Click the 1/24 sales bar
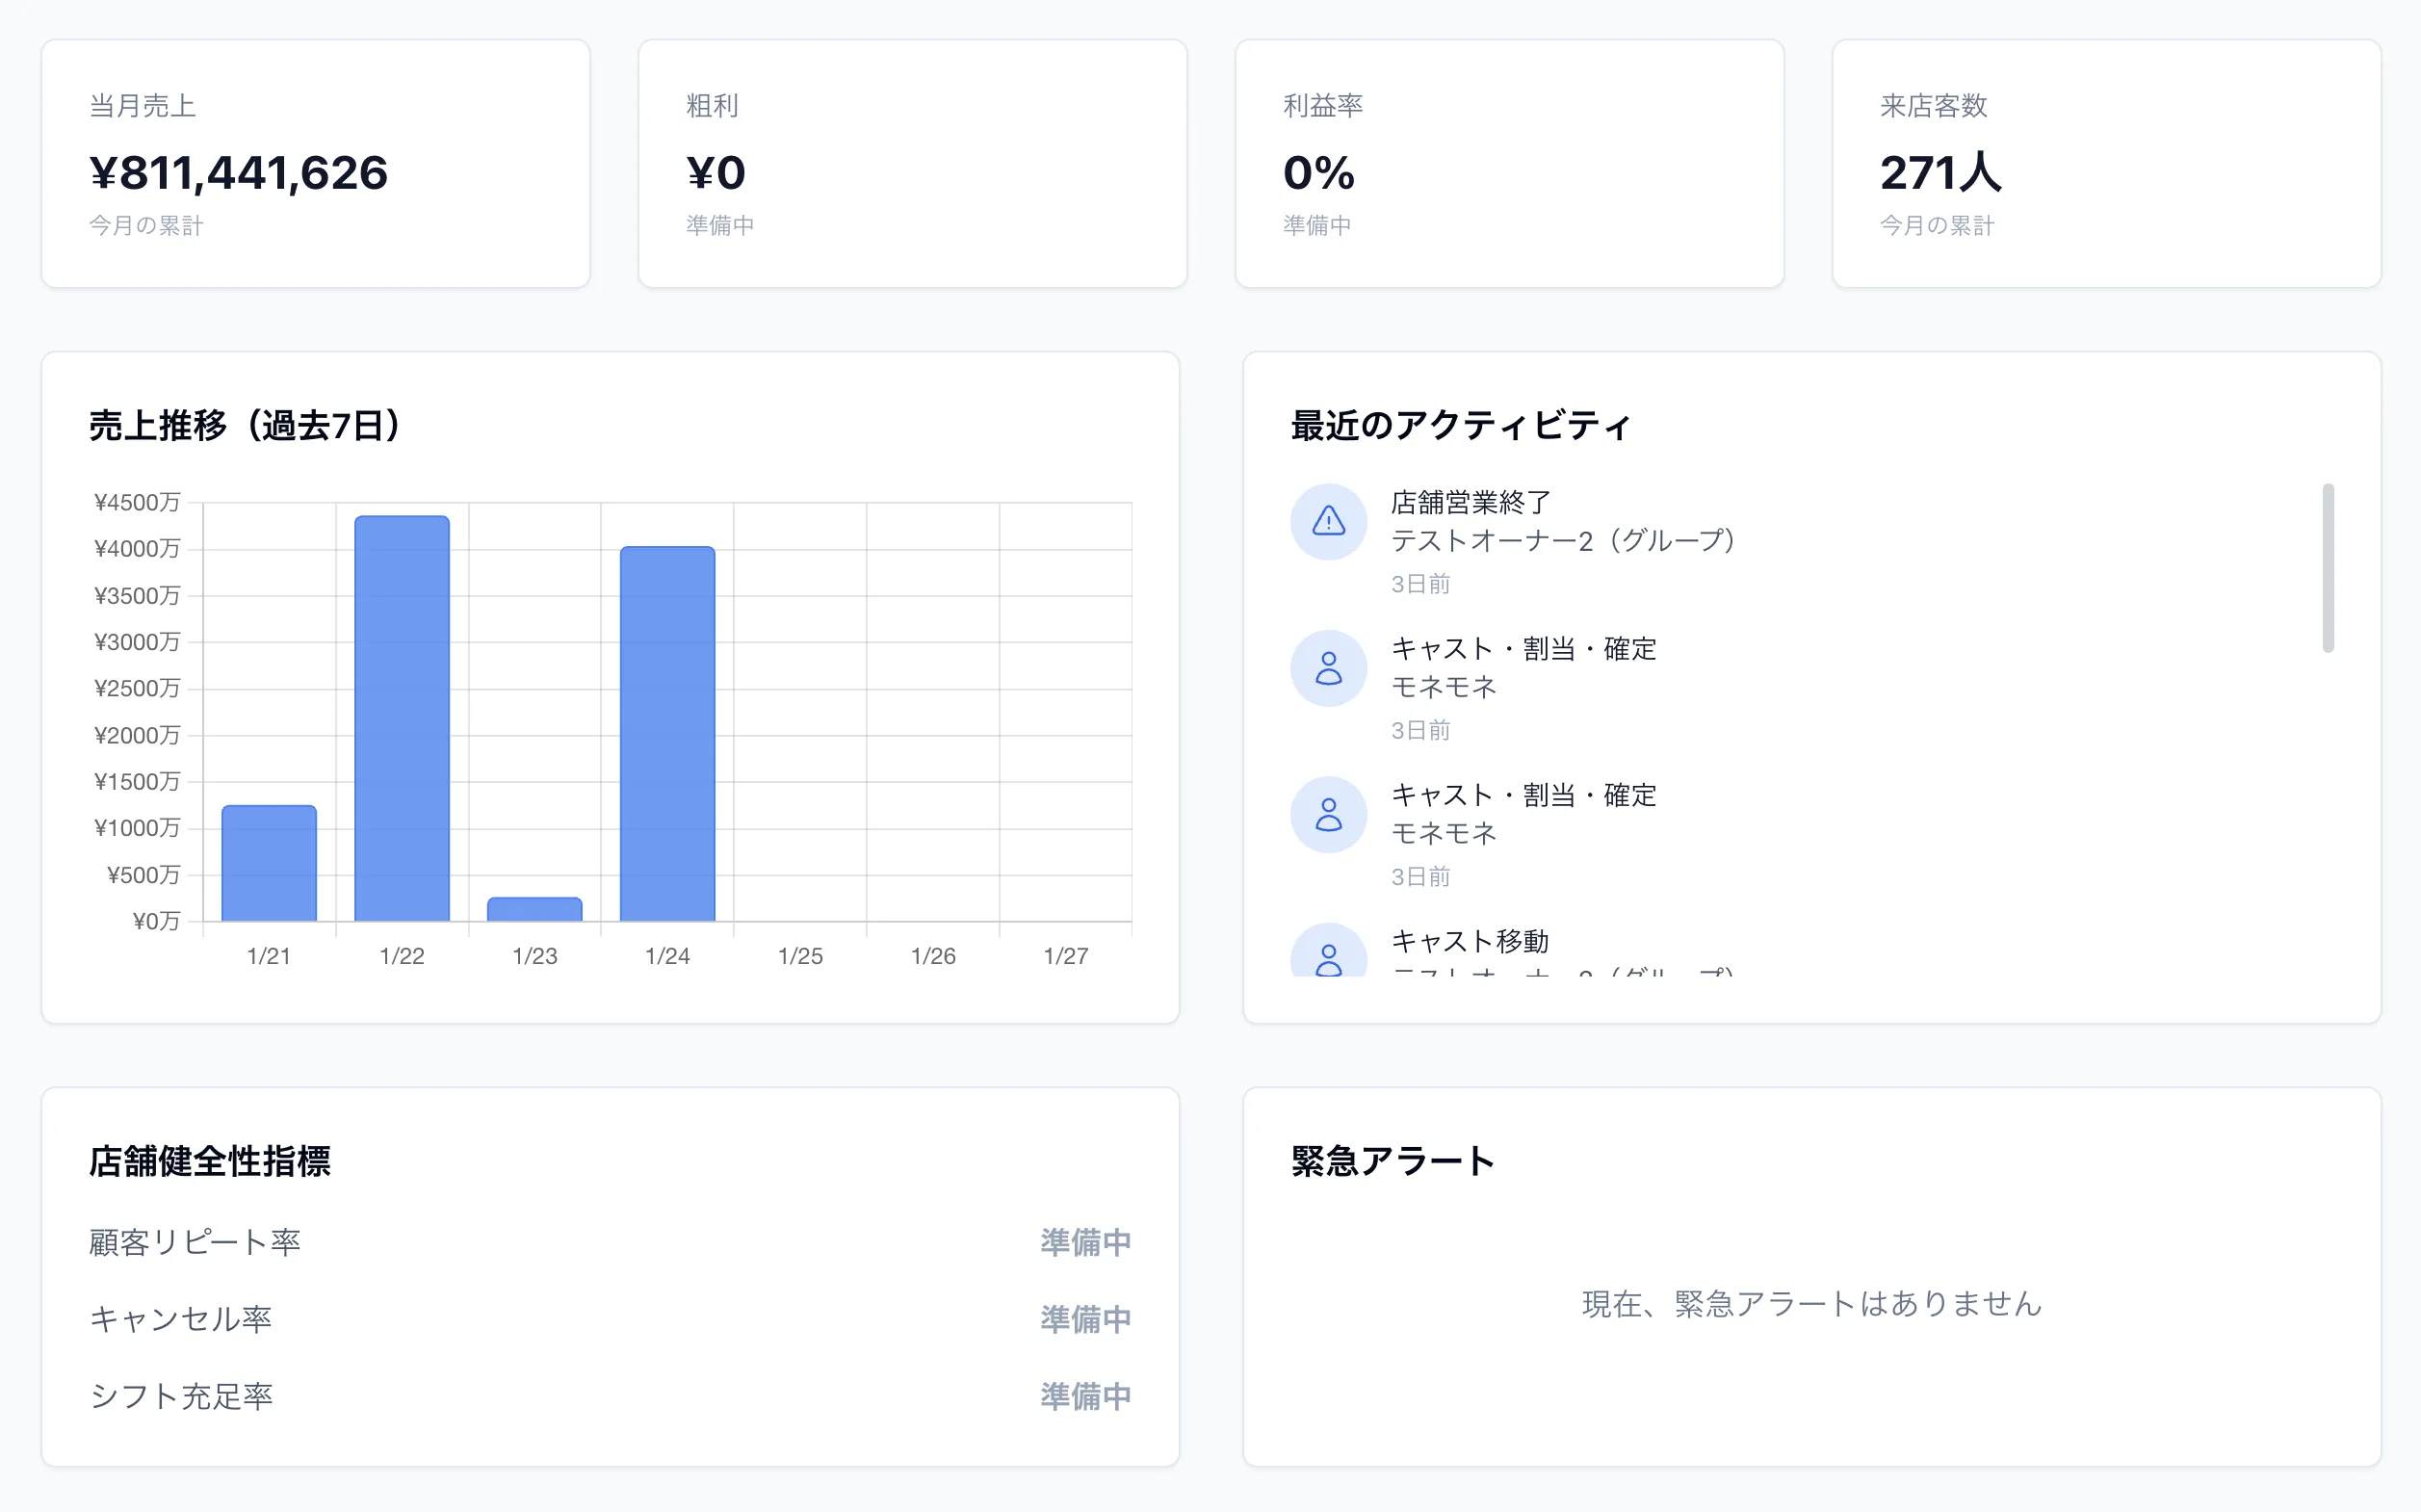 coord(667,733)
